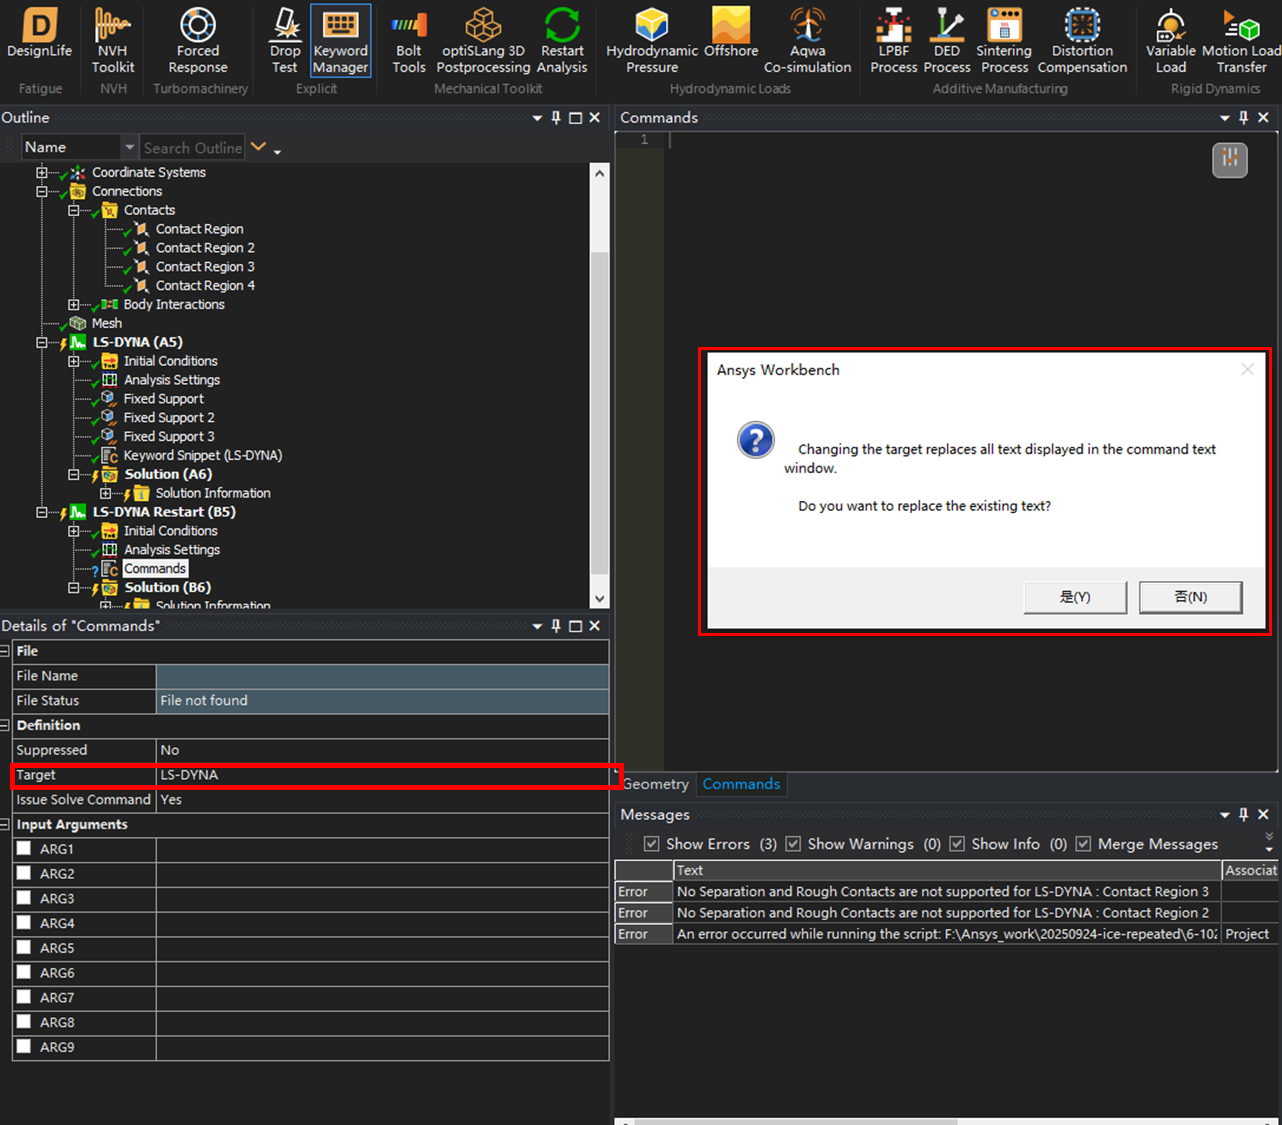Click the Outline panel vertical scrollbar
This screenshot has height=1125, width=1282.
599,400
